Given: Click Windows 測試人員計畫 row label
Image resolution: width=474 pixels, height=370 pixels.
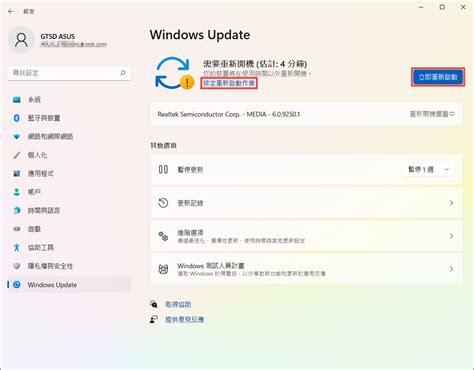Looking at the screenshot, I should pos(211,266).
